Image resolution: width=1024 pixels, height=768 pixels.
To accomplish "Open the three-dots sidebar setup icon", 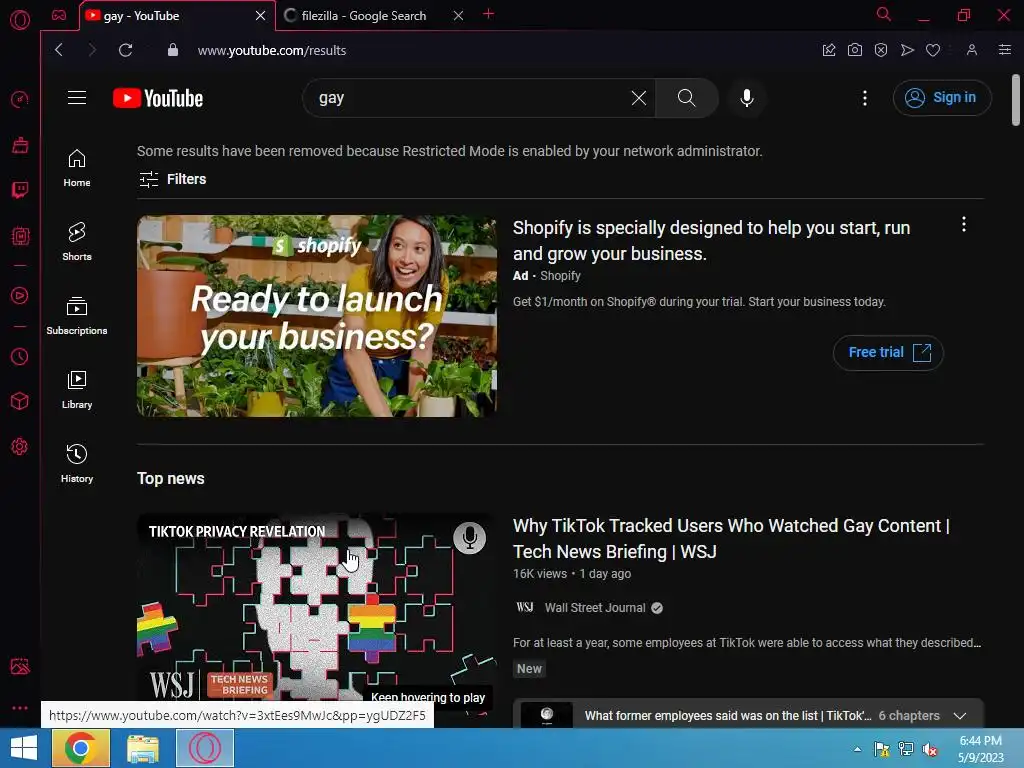I will pos(20,708).
